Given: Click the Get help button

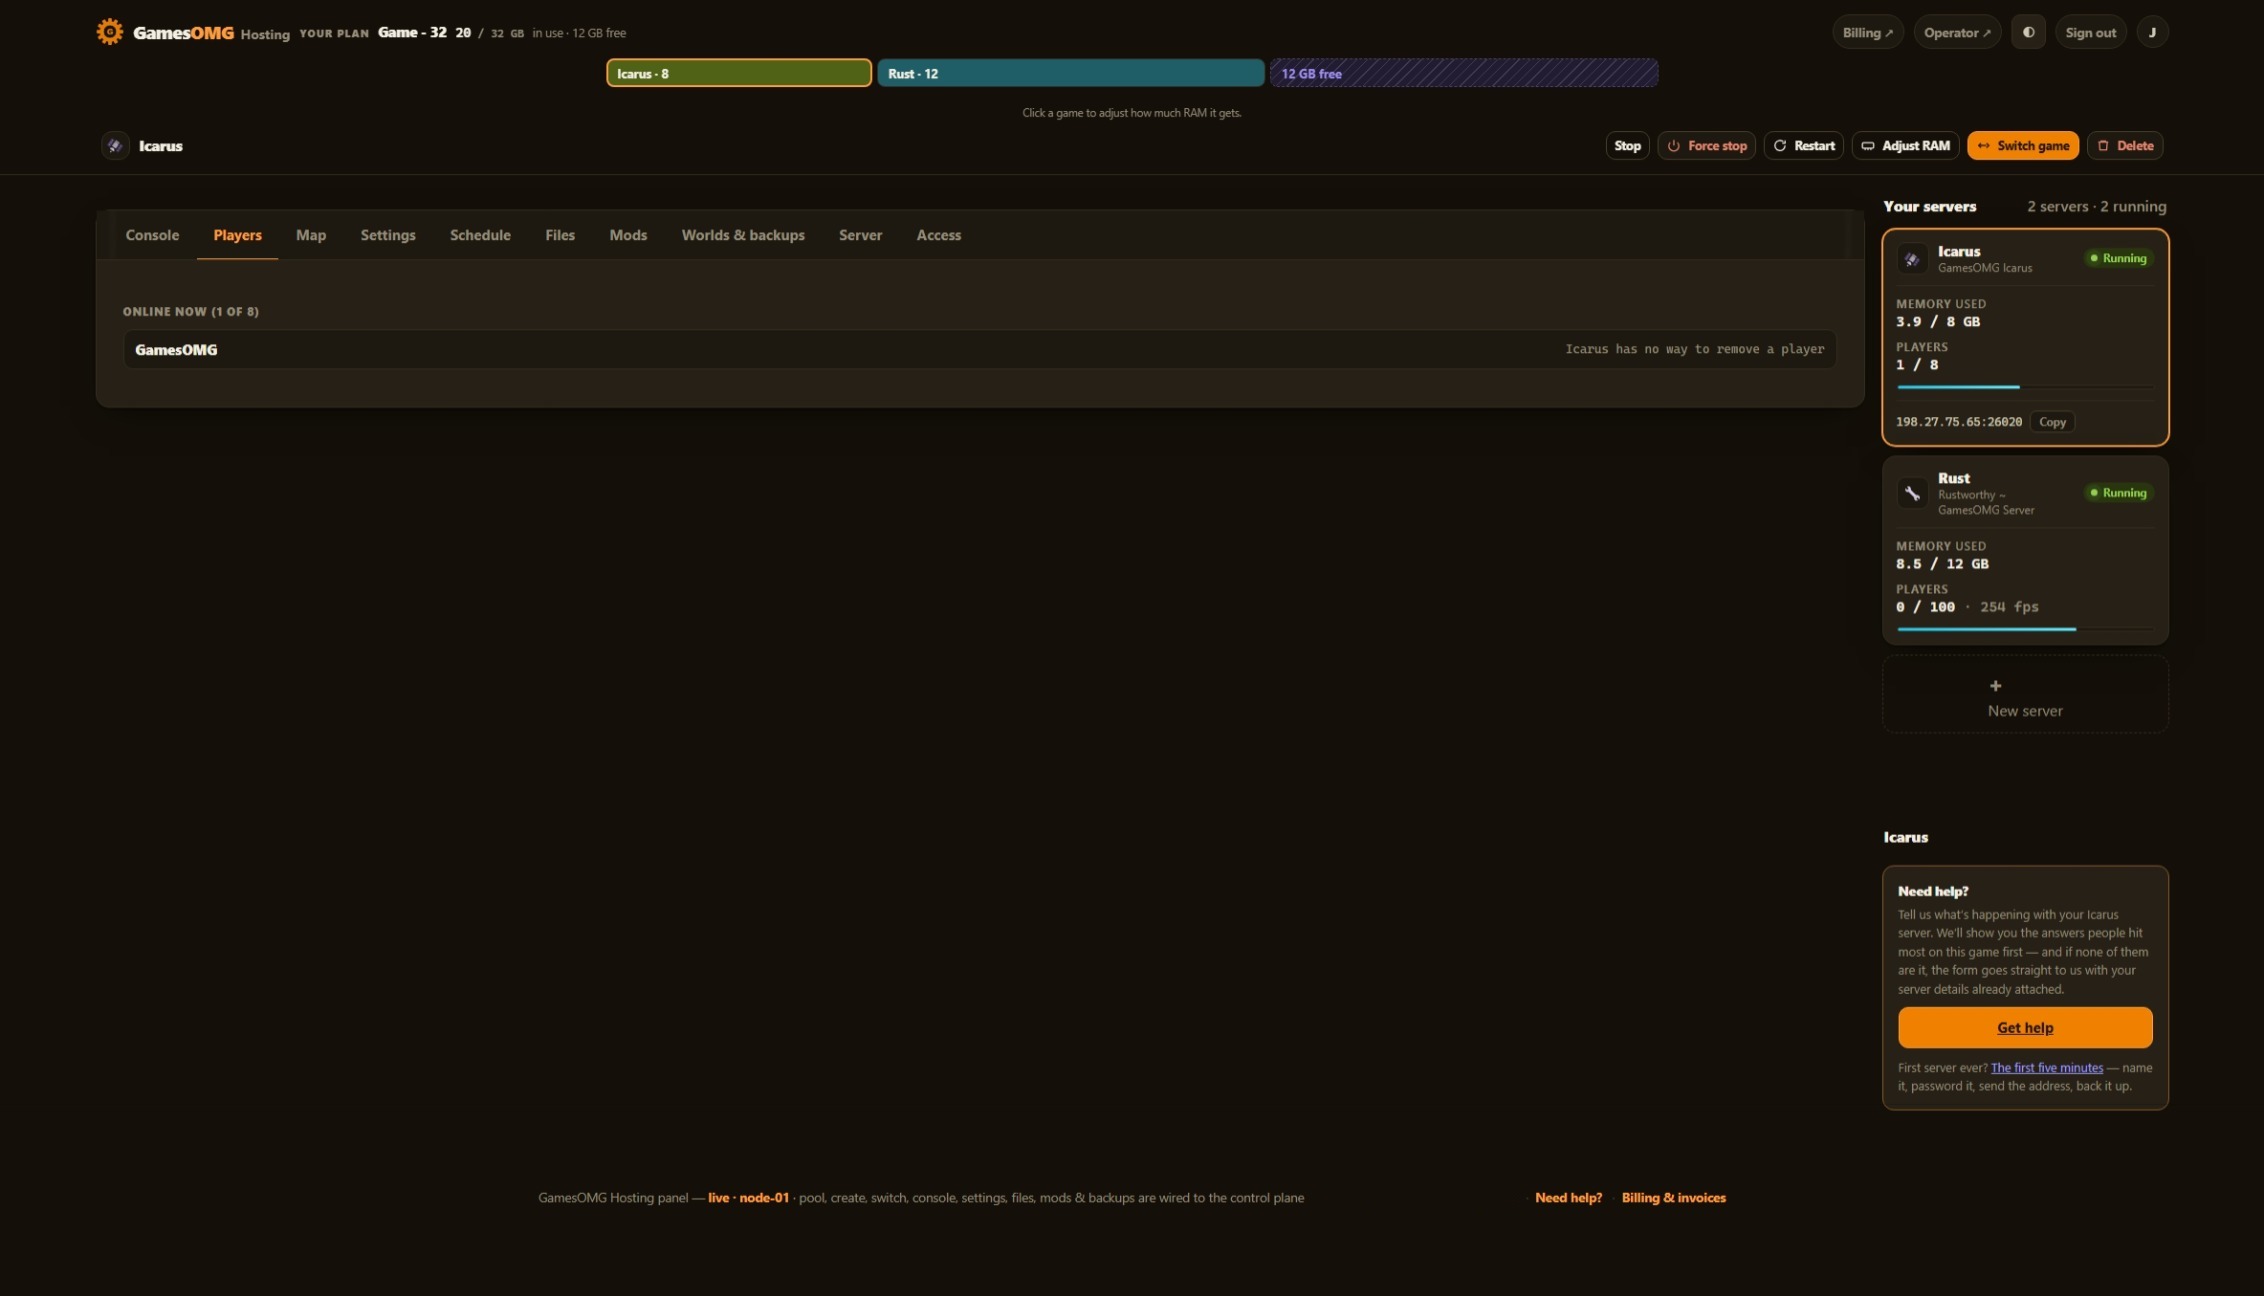Looking at the screenshot, I should 2025,1027.
